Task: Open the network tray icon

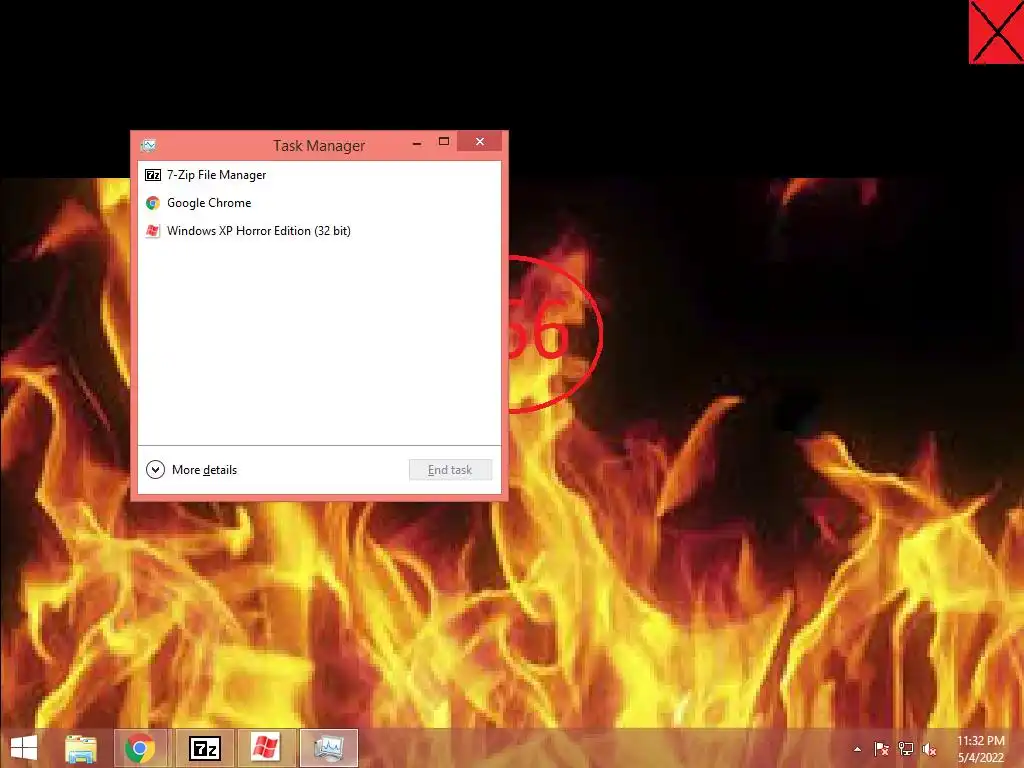Action: tap(905, 749)
